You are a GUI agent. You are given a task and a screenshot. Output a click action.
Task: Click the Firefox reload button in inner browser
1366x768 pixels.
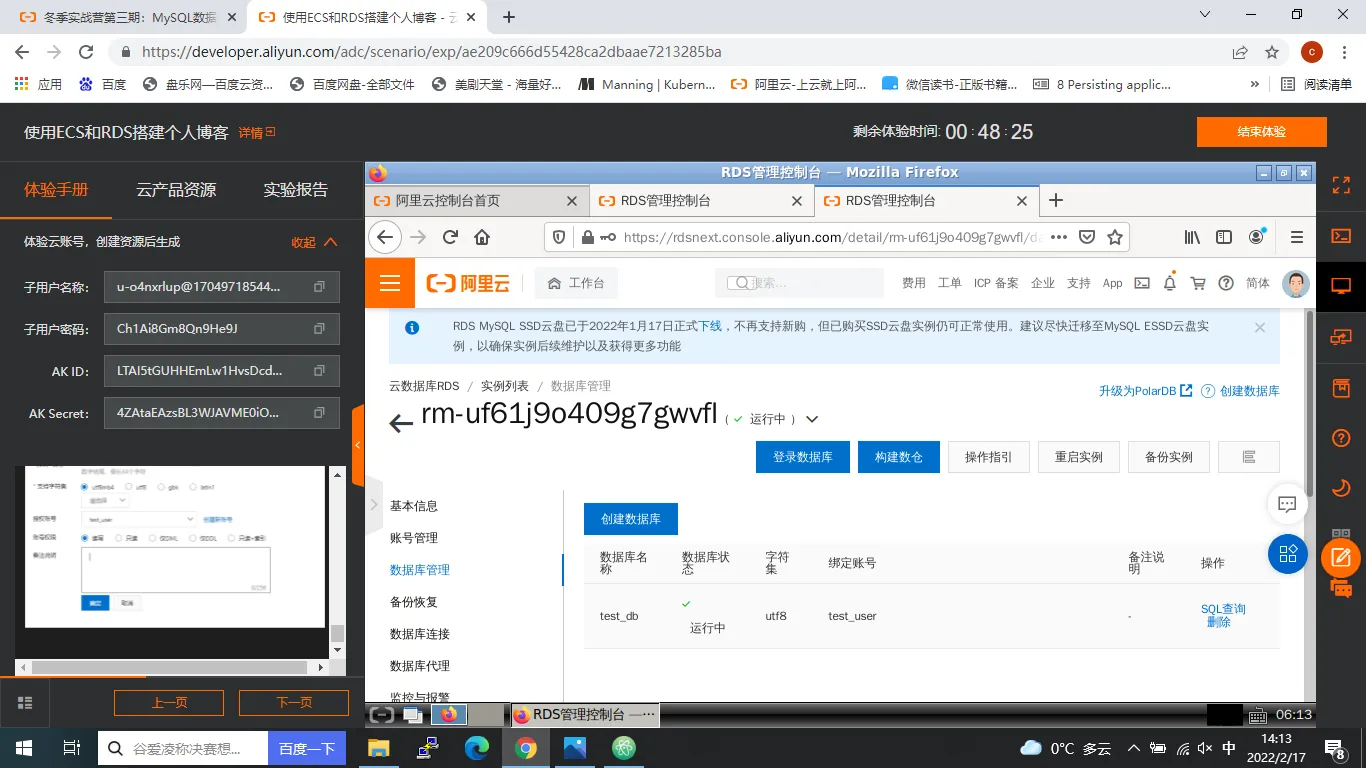(x=450, y=237)
